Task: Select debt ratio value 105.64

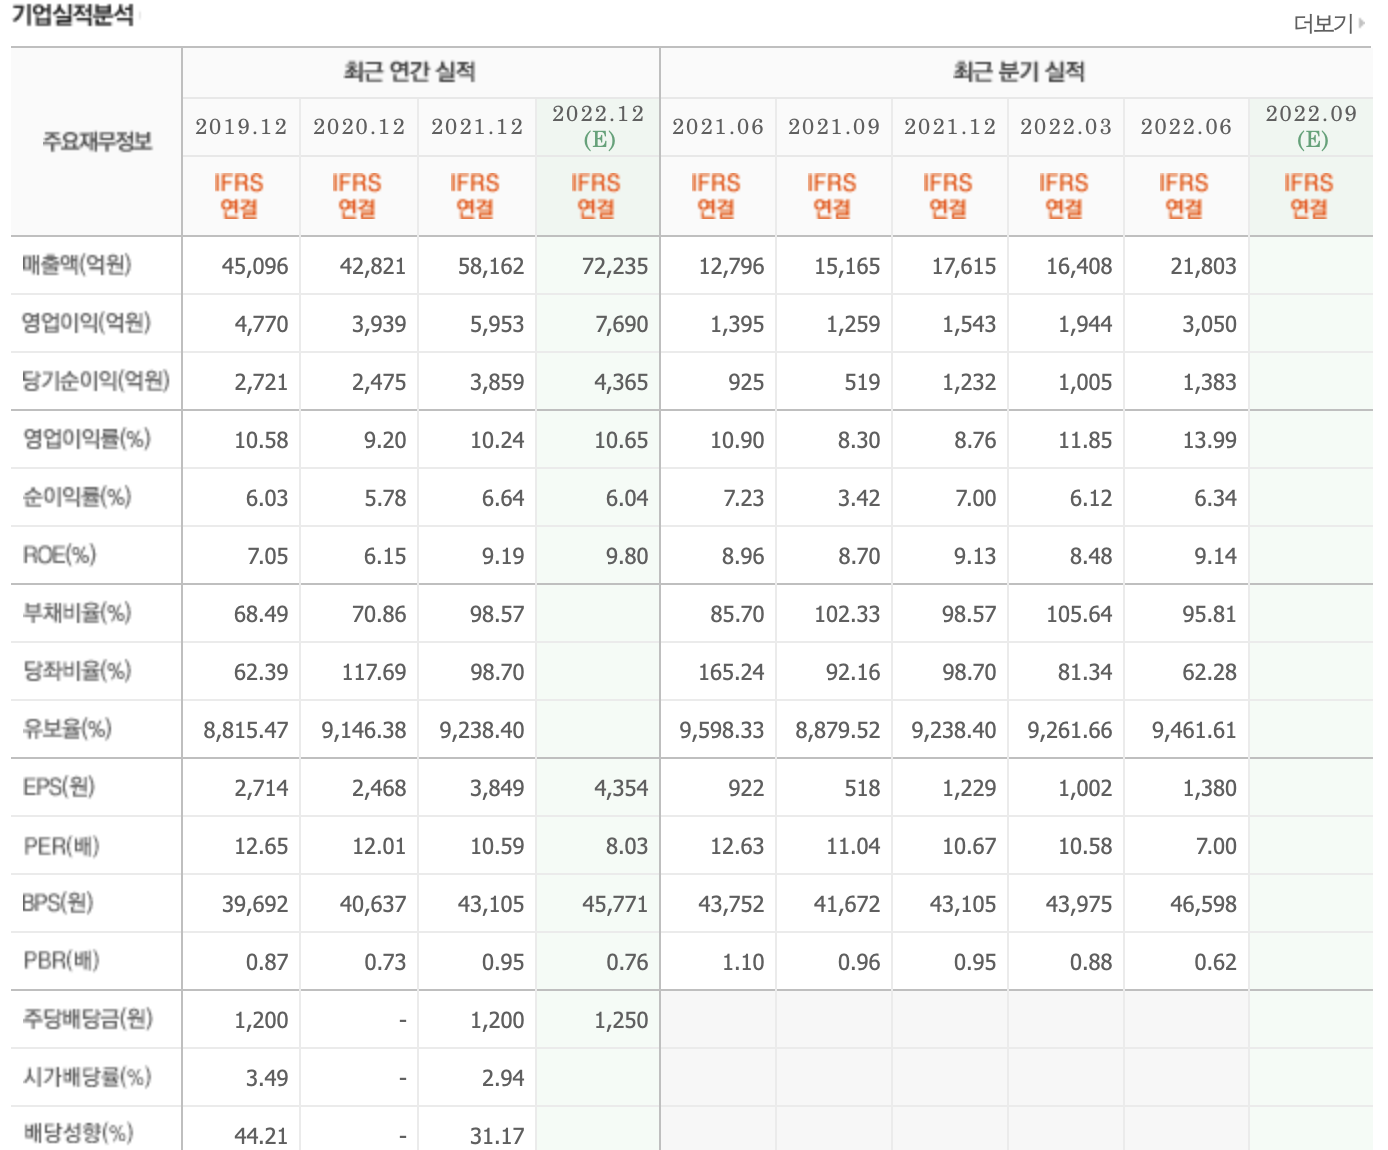Action: coord(1079,615)
